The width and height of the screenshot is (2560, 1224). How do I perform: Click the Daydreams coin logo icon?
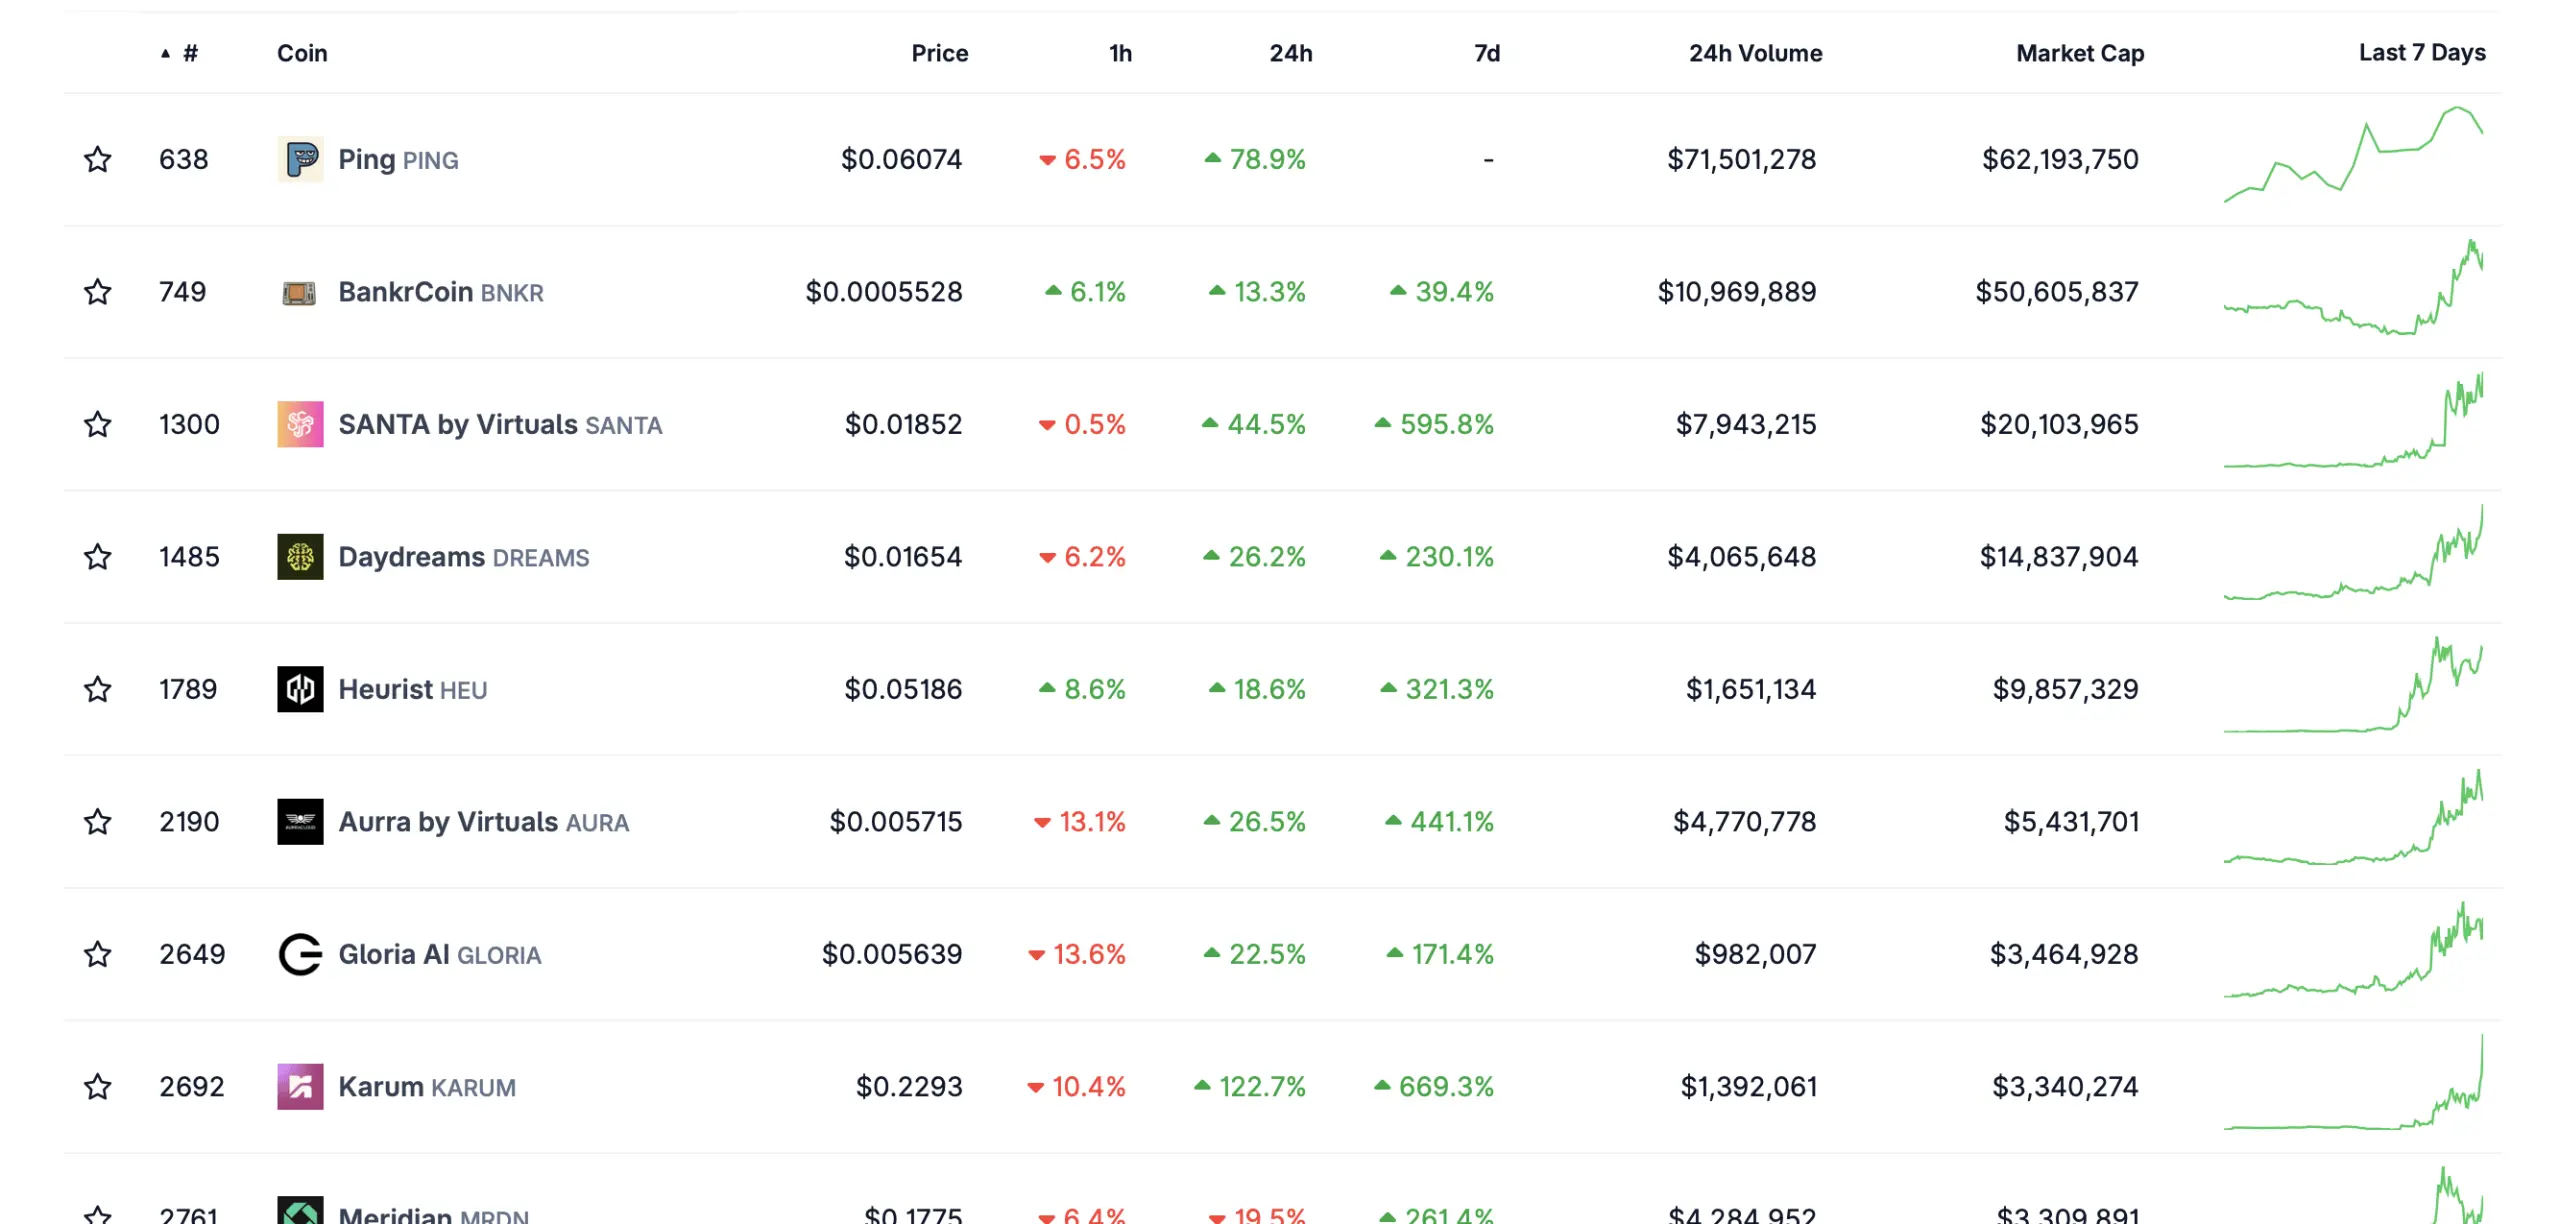pos(300,557)
